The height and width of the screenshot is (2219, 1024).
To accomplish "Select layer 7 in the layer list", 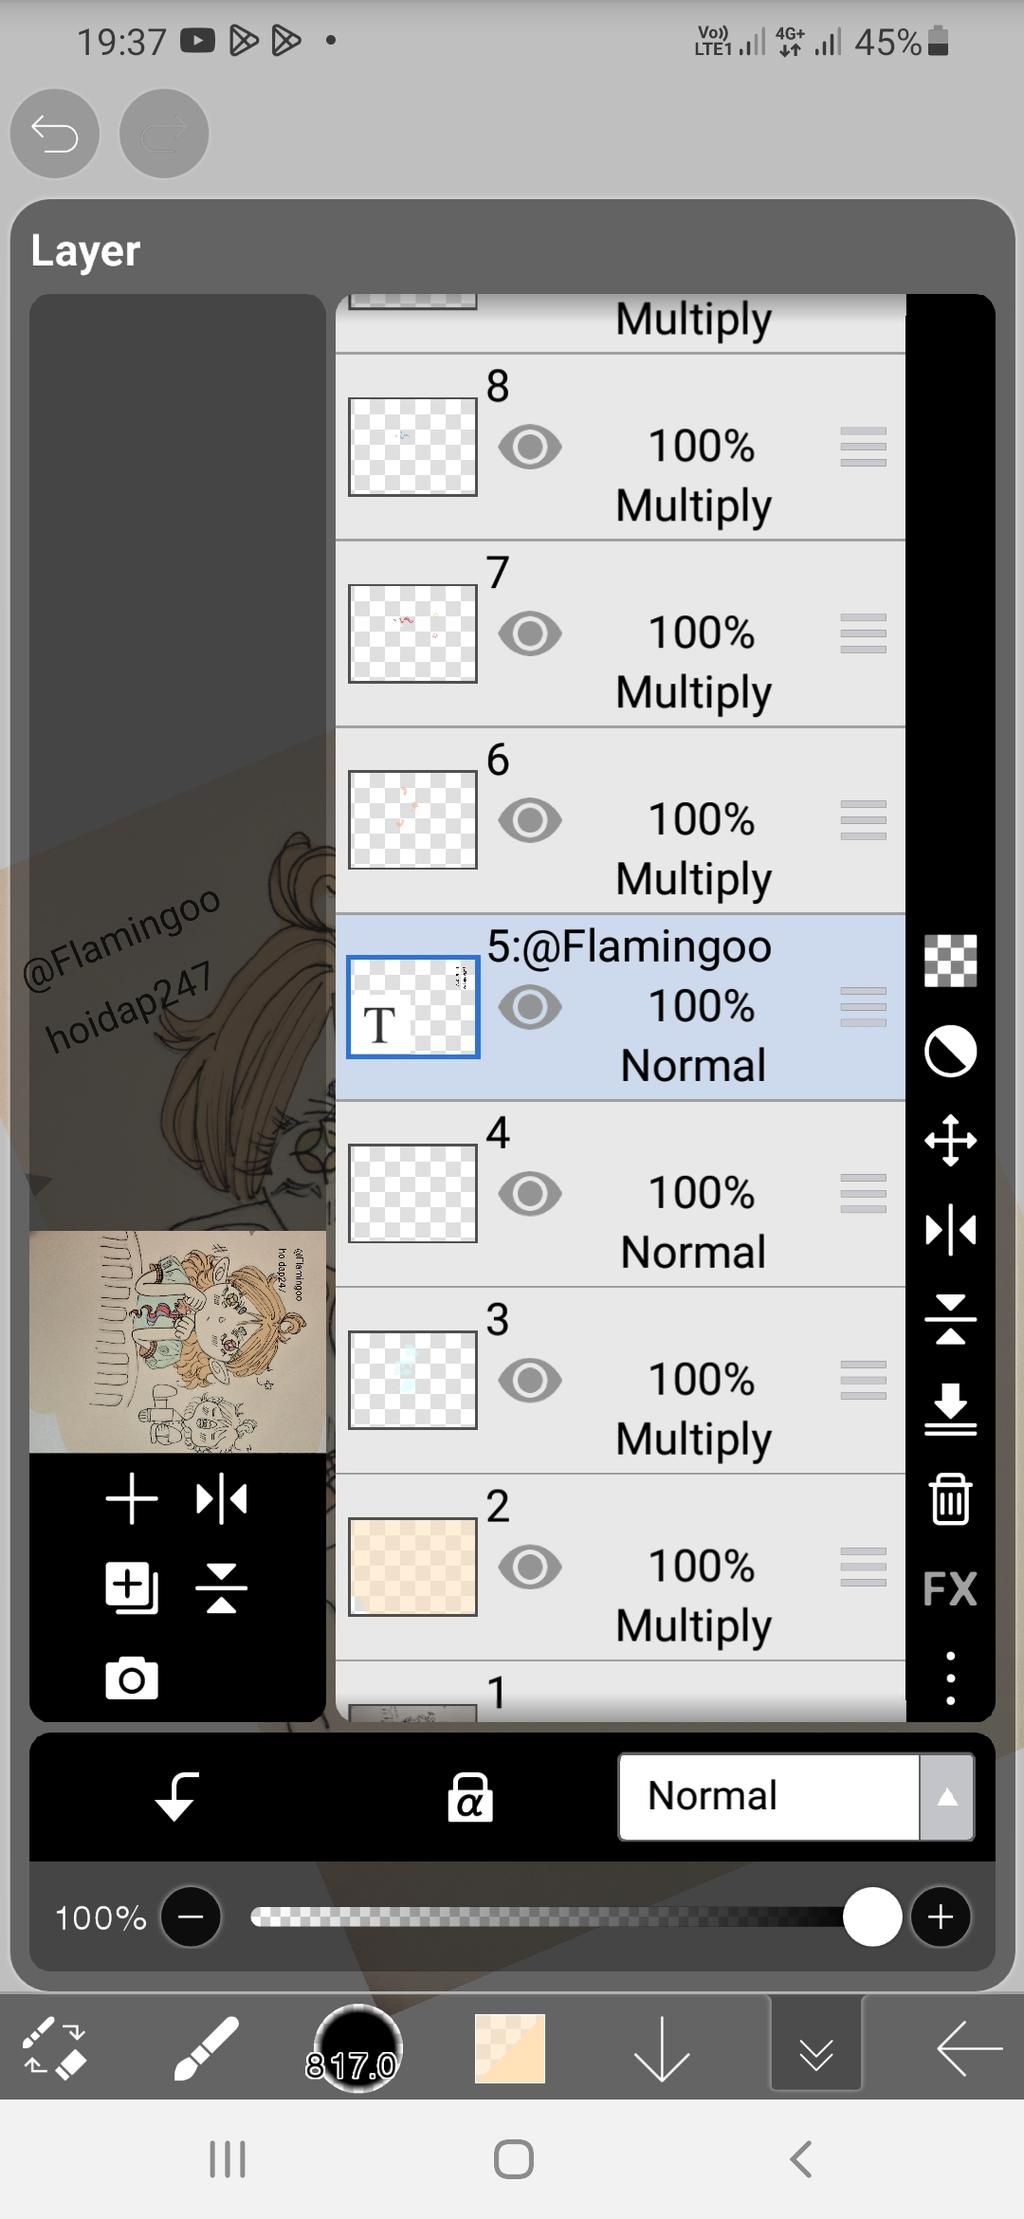I will pos(690,633).
